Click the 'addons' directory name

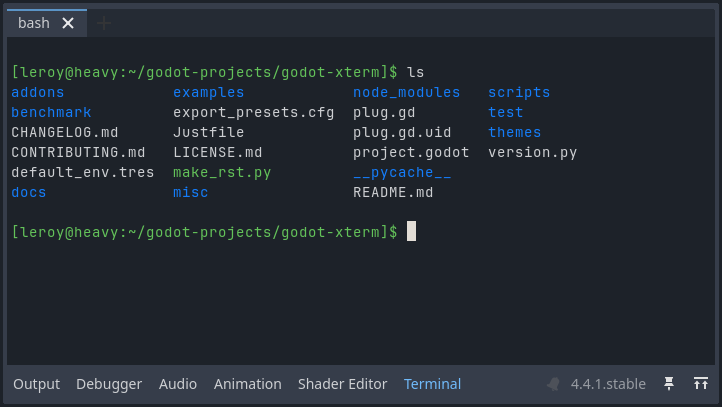tap(38, 93)
